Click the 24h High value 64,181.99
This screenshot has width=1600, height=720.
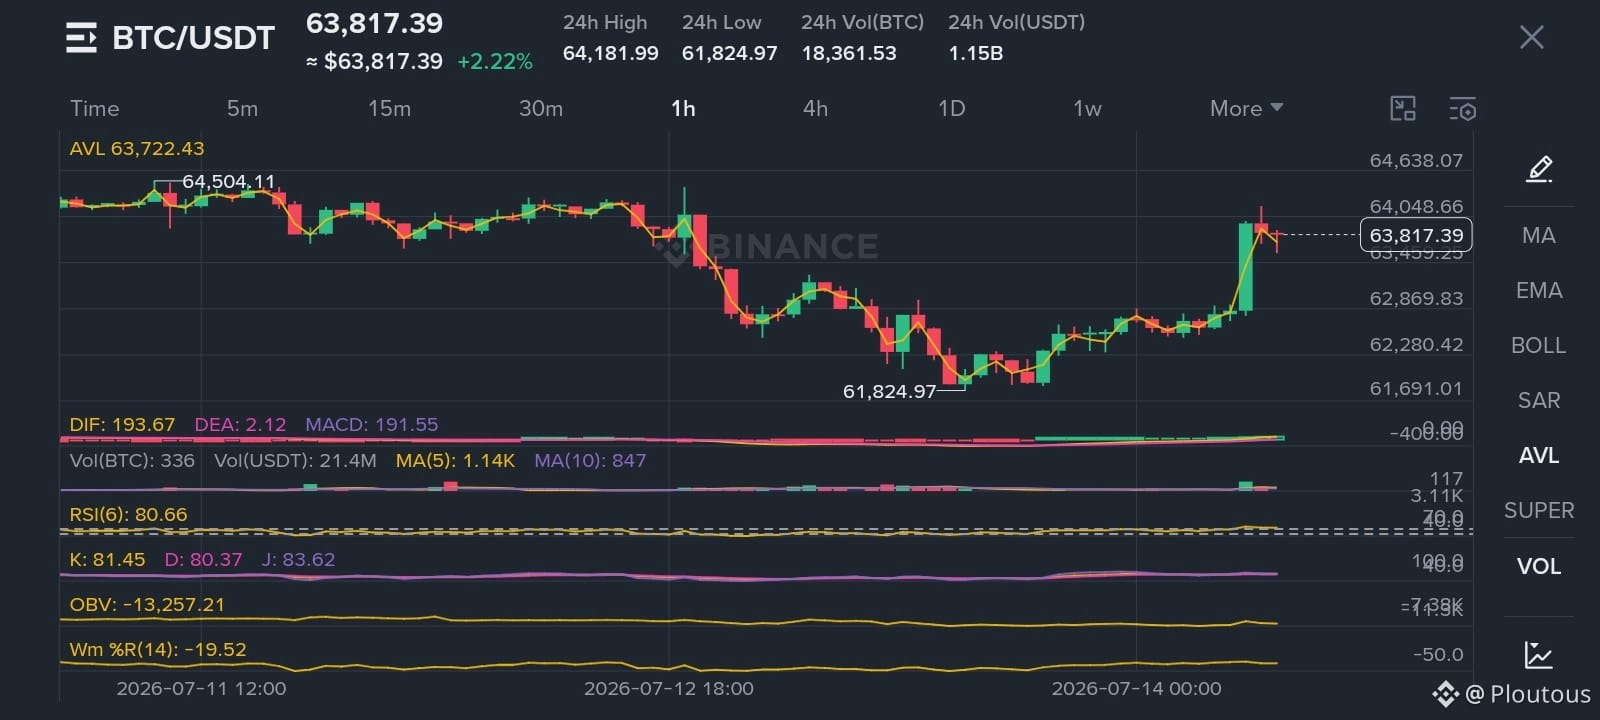[610, 53]
